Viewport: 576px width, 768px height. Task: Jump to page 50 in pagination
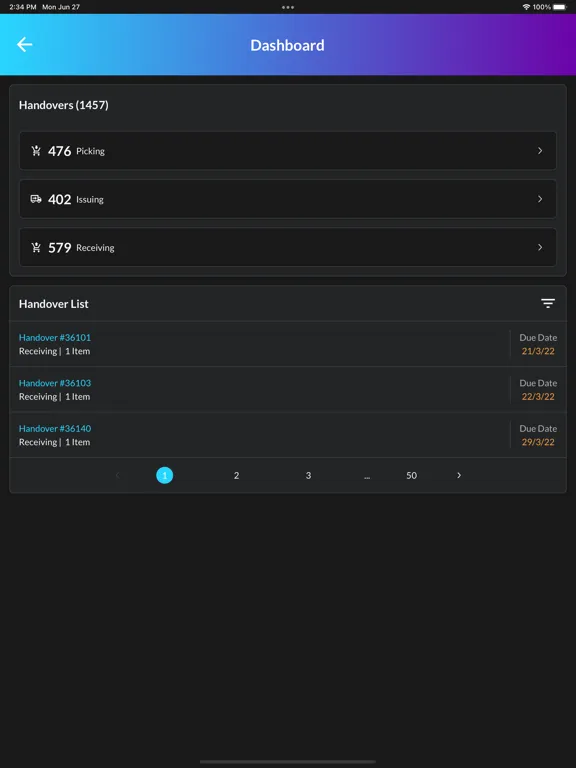coord(411,475)
